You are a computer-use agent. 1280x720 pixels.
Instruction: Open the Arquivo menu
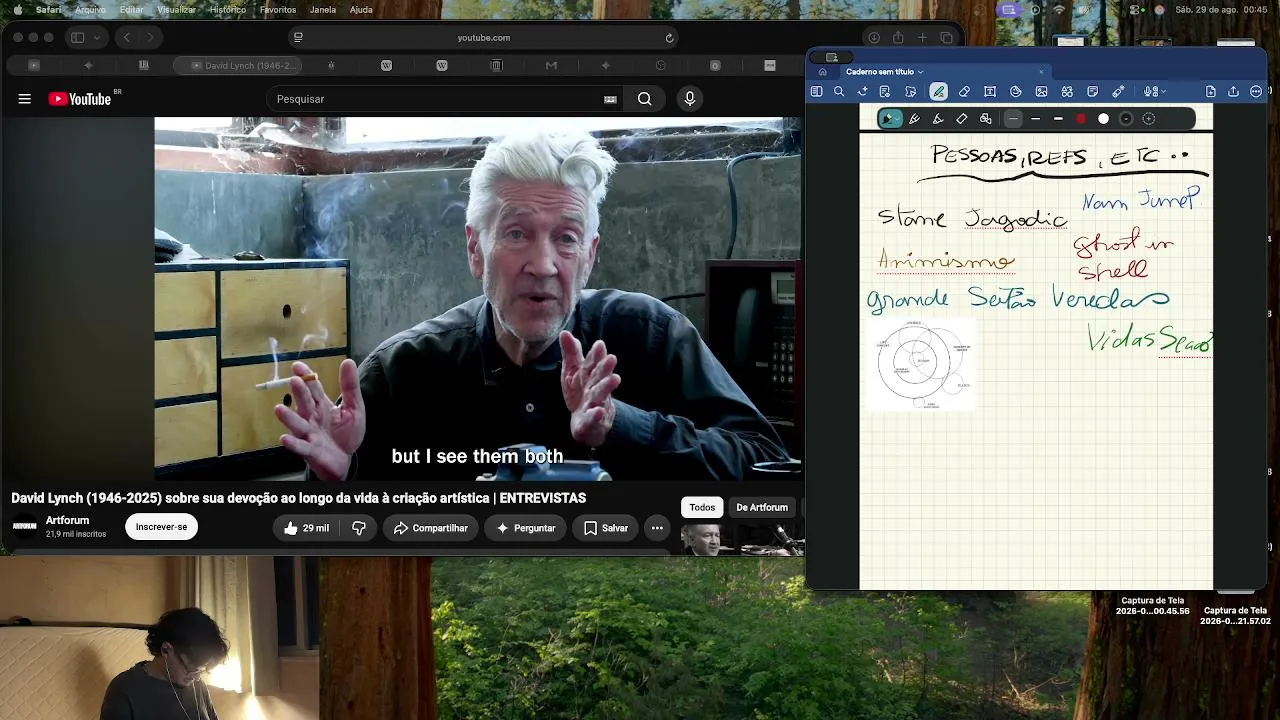(90, 10)
